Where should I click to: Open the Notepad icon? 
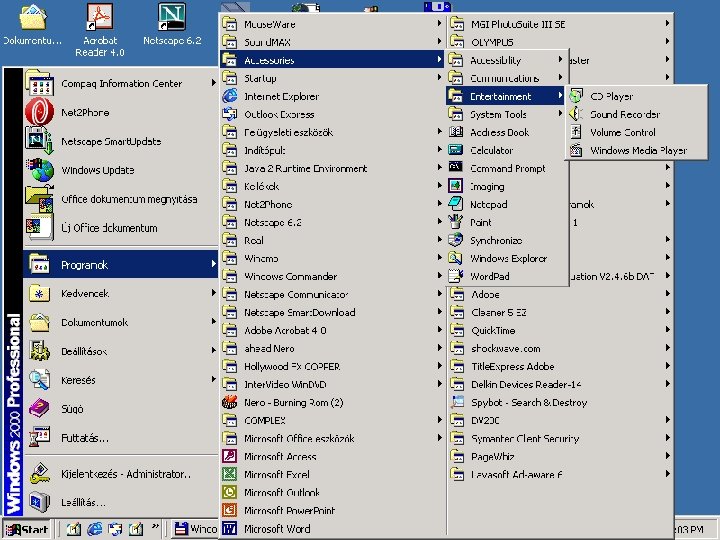point(456,204)
